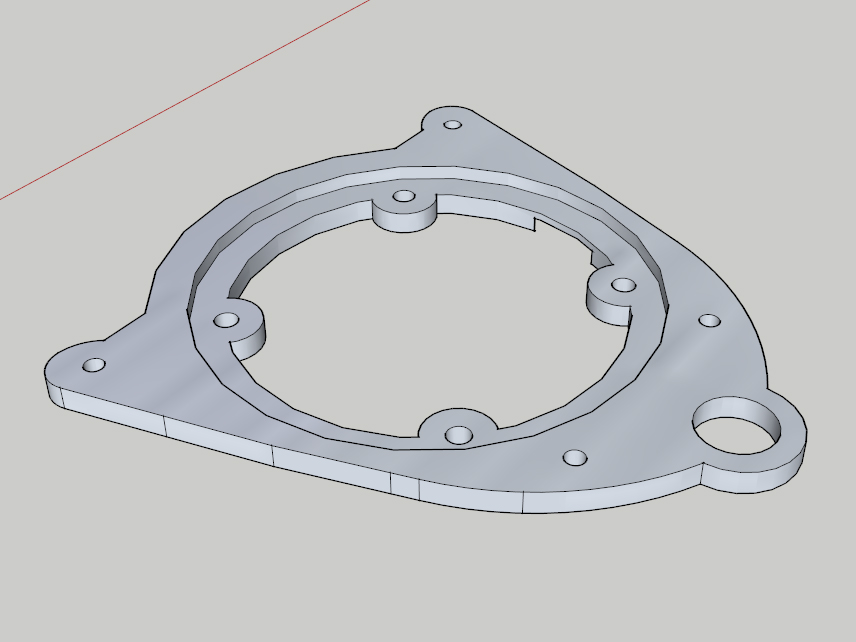Click the large round hole in the corner lug
The width and height of the screenshot is (856, 642).
(736, 426)
